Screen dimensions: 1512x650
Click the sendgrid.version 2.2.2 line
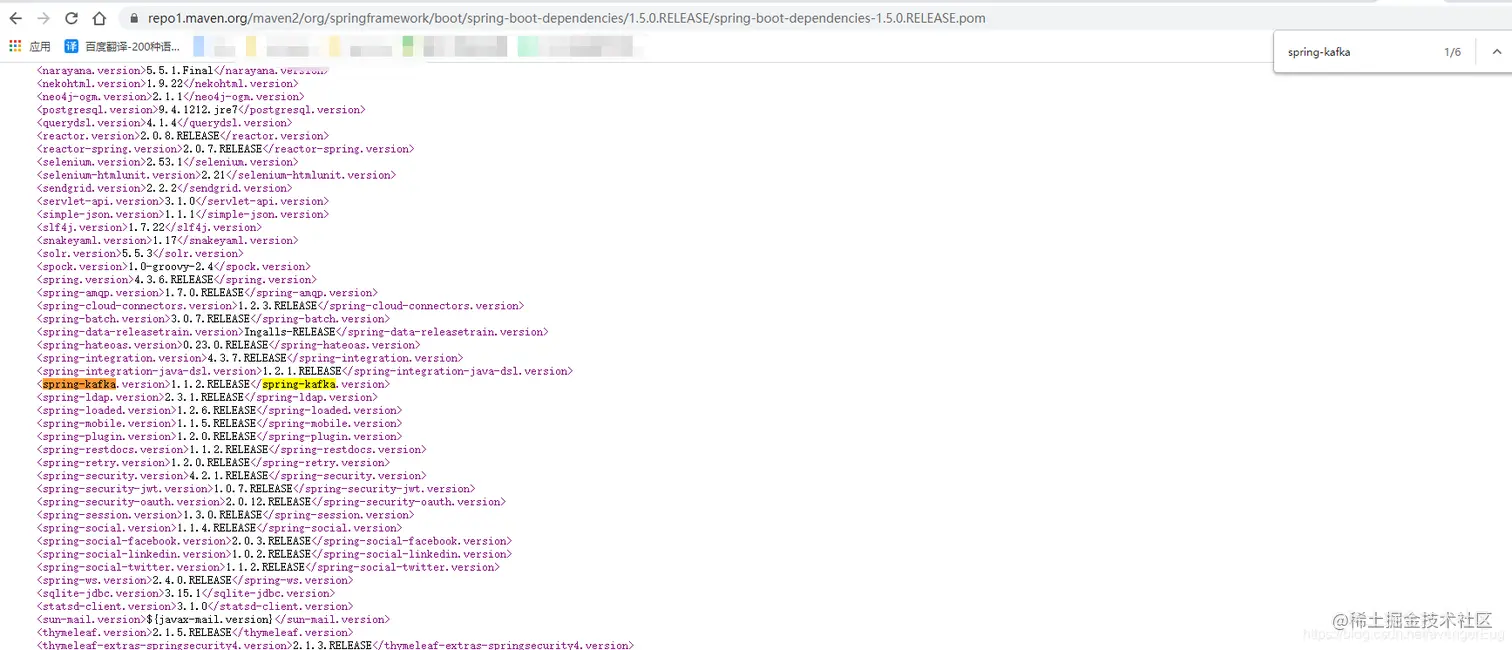[x=164, y=188]
